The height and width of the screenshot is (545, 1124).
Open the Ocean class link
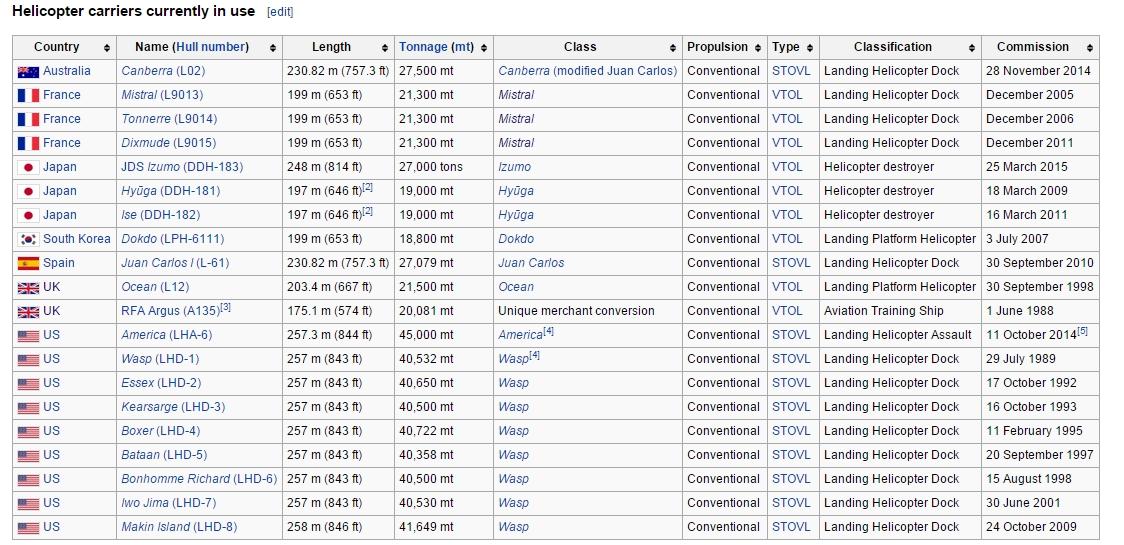pos(516,287)
